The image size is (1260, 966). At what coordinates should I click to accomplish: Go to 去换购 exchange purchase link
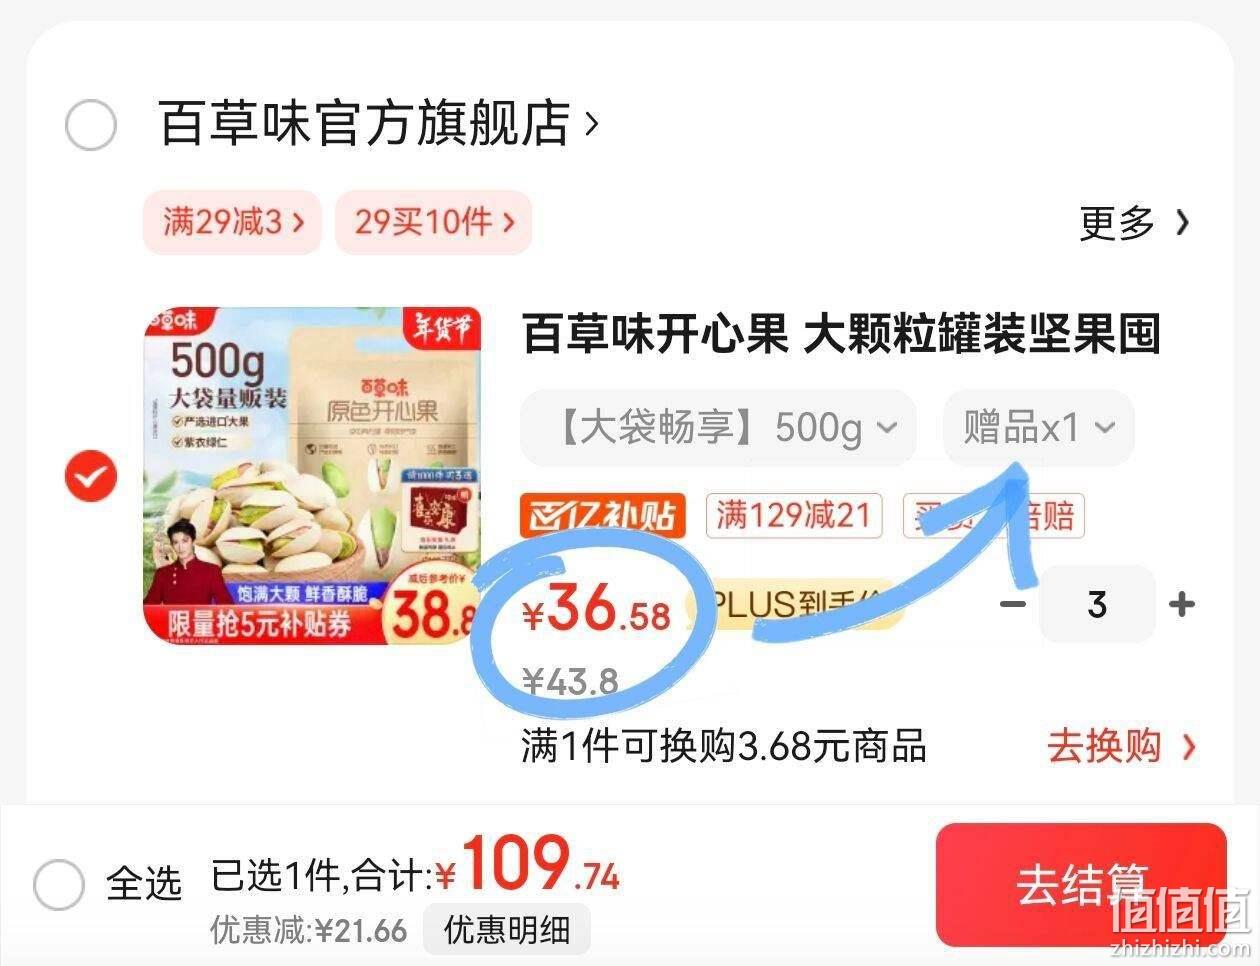click(1122, 747)
